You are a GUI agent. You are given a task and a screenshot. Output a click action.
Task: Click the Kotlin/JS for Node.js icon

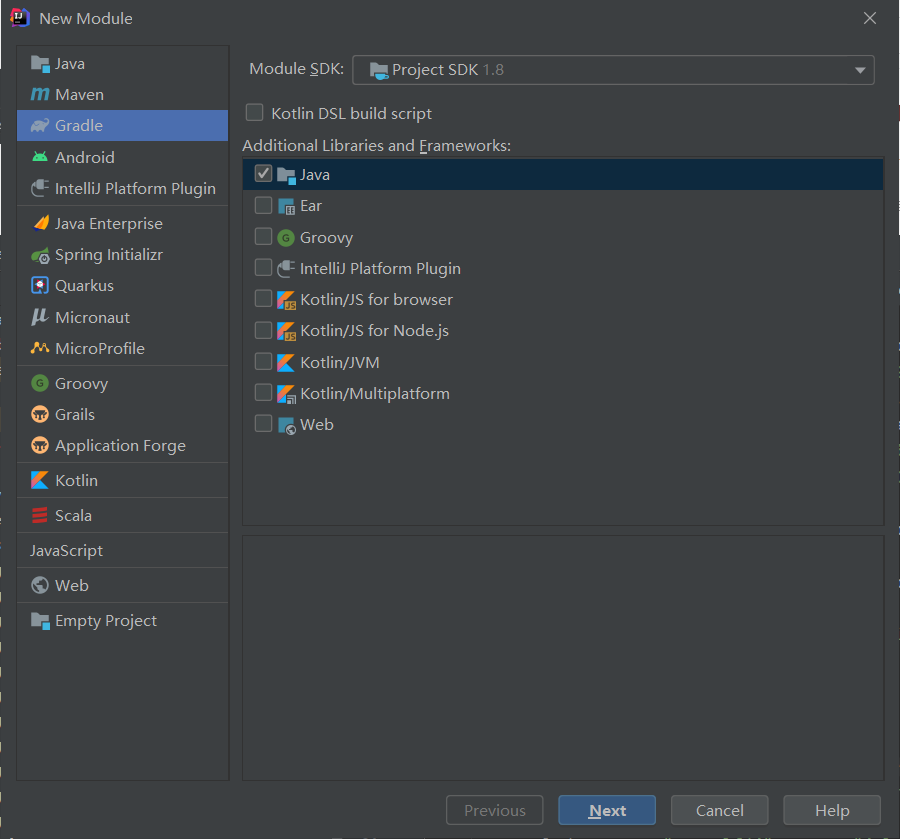pos(286,331)
